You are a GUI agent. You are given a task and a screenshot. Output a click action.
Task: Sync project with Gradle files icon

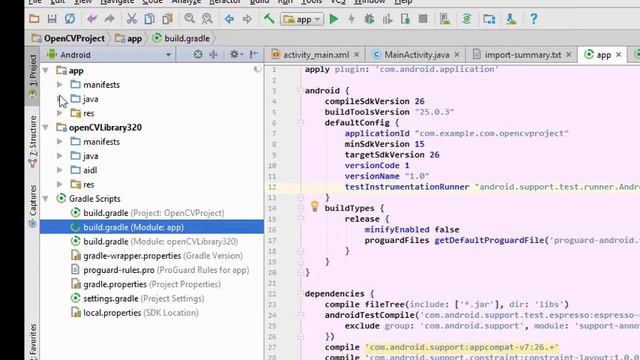point(467,19)
